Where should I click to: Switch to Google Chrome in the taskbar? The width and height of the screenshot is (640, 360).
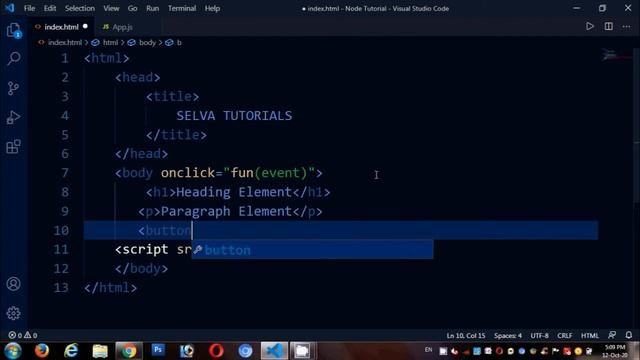pos(129,351)
